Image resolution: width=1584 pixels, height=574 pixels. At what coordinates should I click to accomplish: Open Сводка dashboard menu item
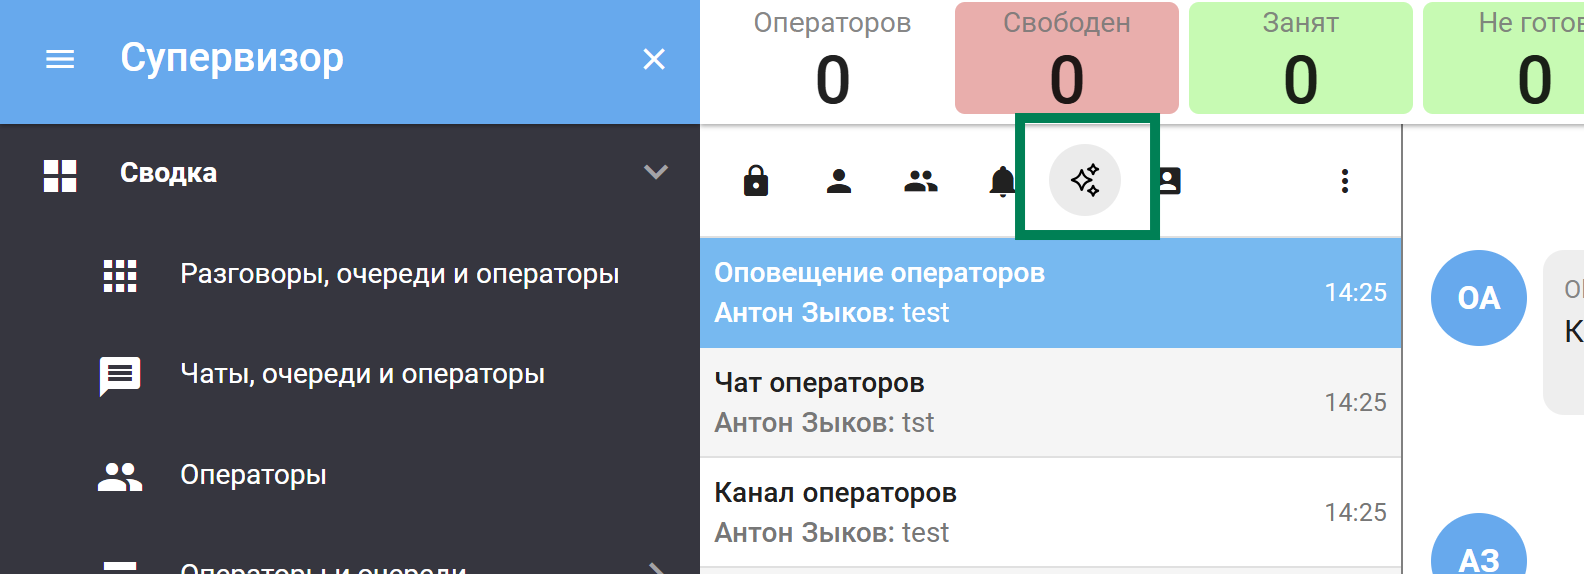click(168, 173)
